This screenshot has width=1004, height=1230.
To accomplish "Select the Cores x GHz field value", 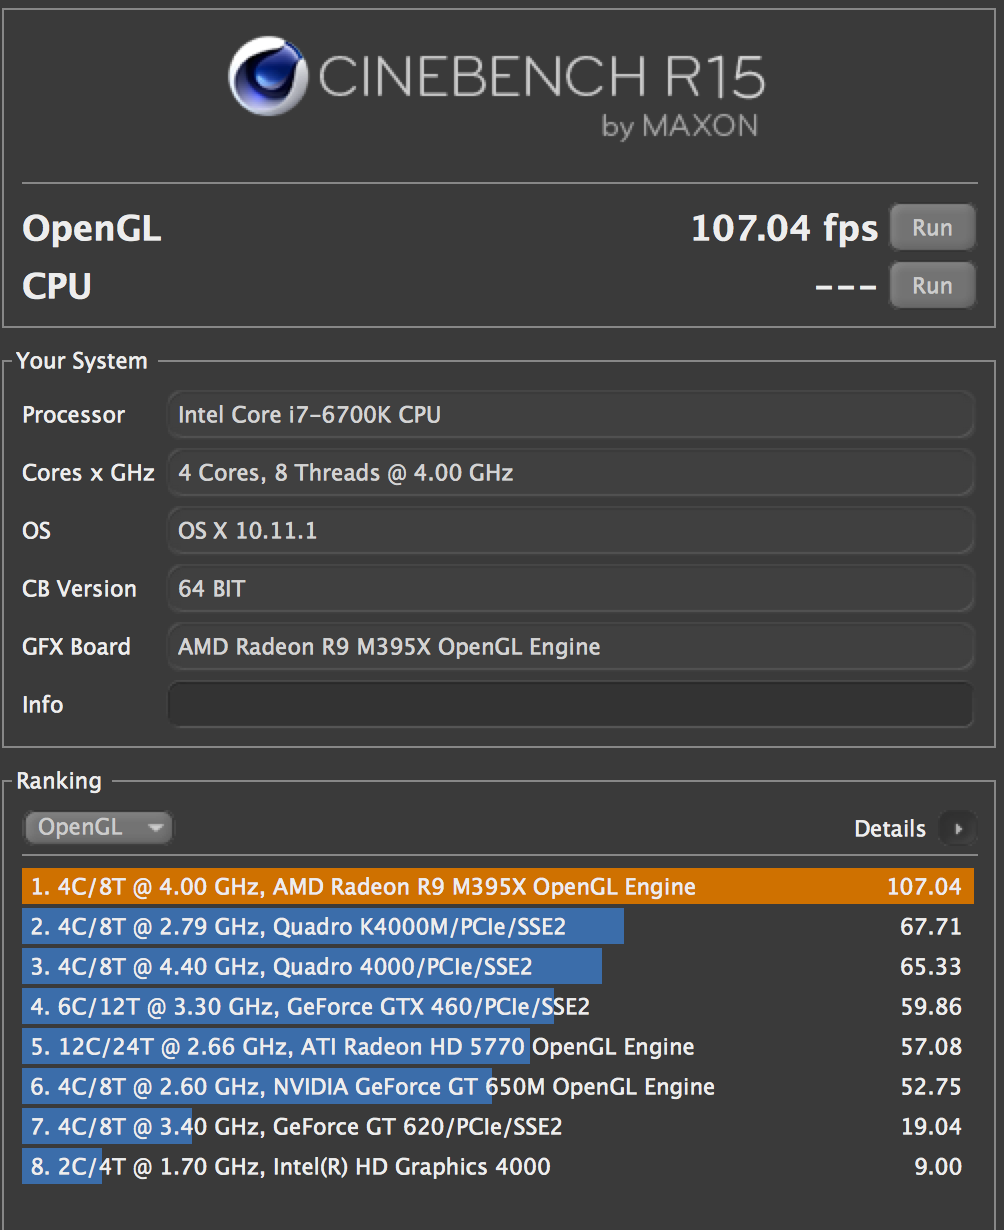I will click(x=570, y=472).
